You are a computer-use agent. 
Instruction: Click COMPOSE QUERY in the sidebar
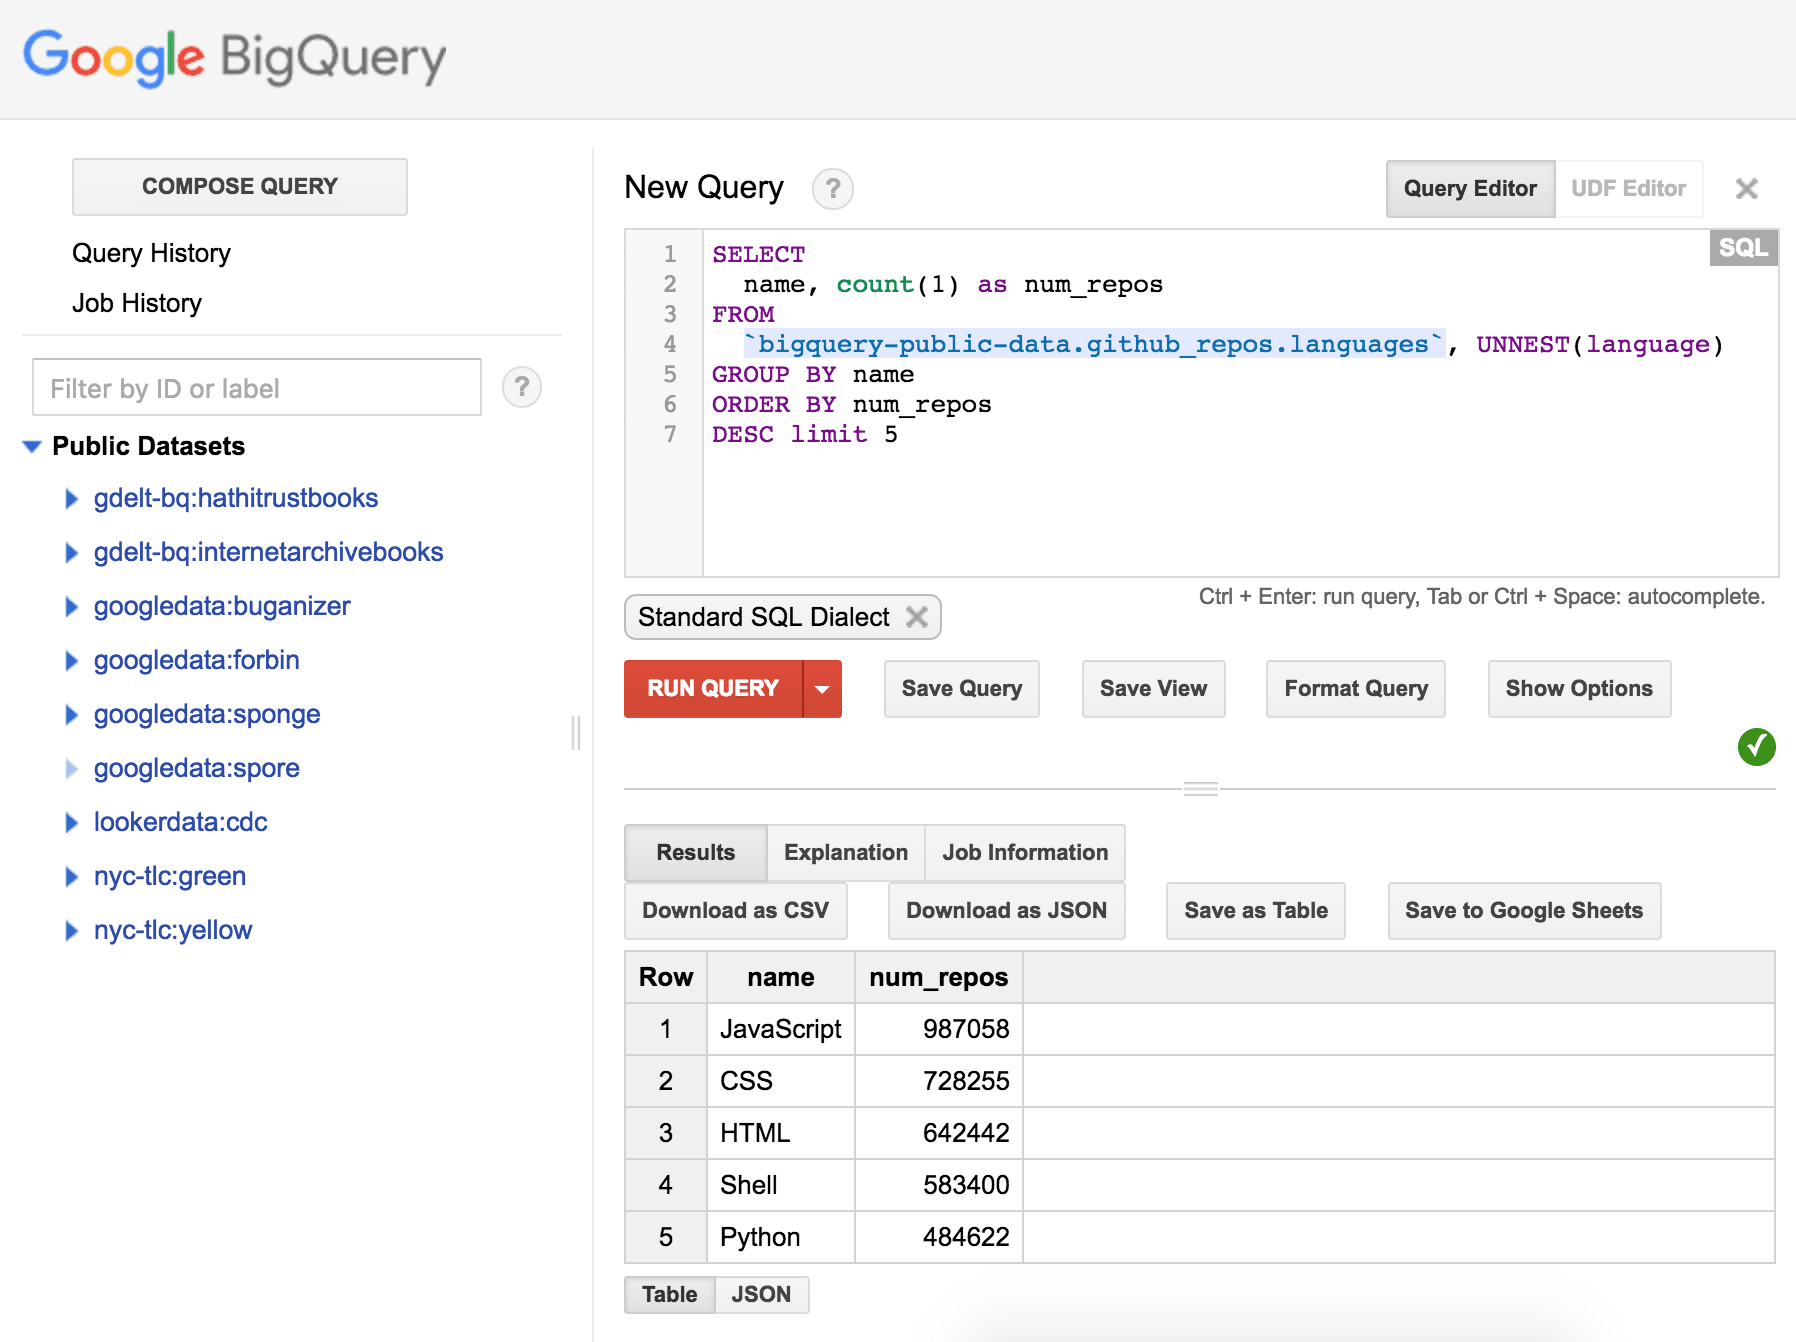click(239, 186)
